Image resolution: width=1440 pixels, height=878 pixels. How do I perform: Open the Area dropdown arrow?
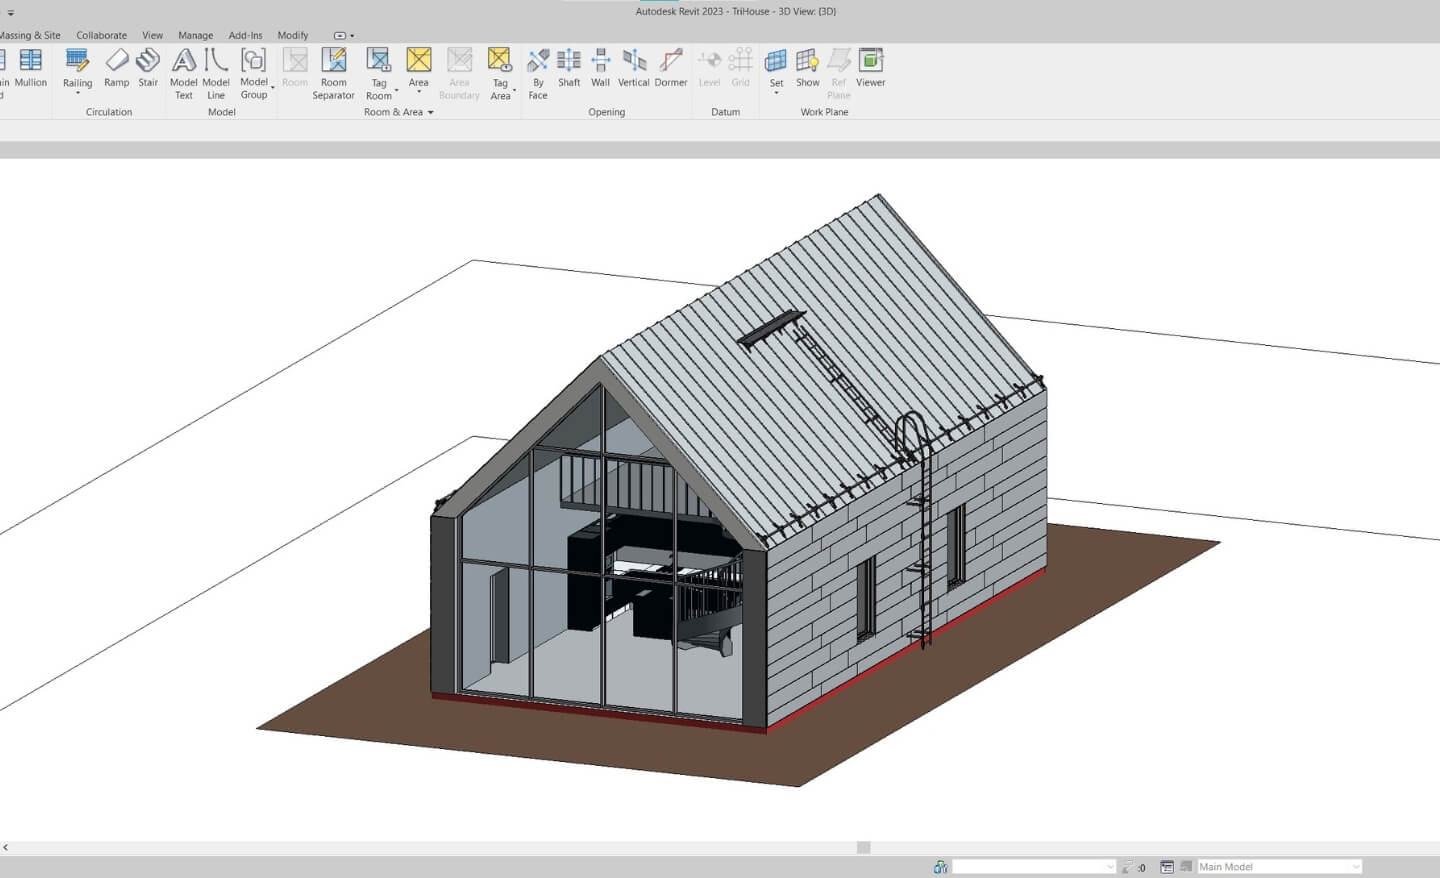pos(418,92)
